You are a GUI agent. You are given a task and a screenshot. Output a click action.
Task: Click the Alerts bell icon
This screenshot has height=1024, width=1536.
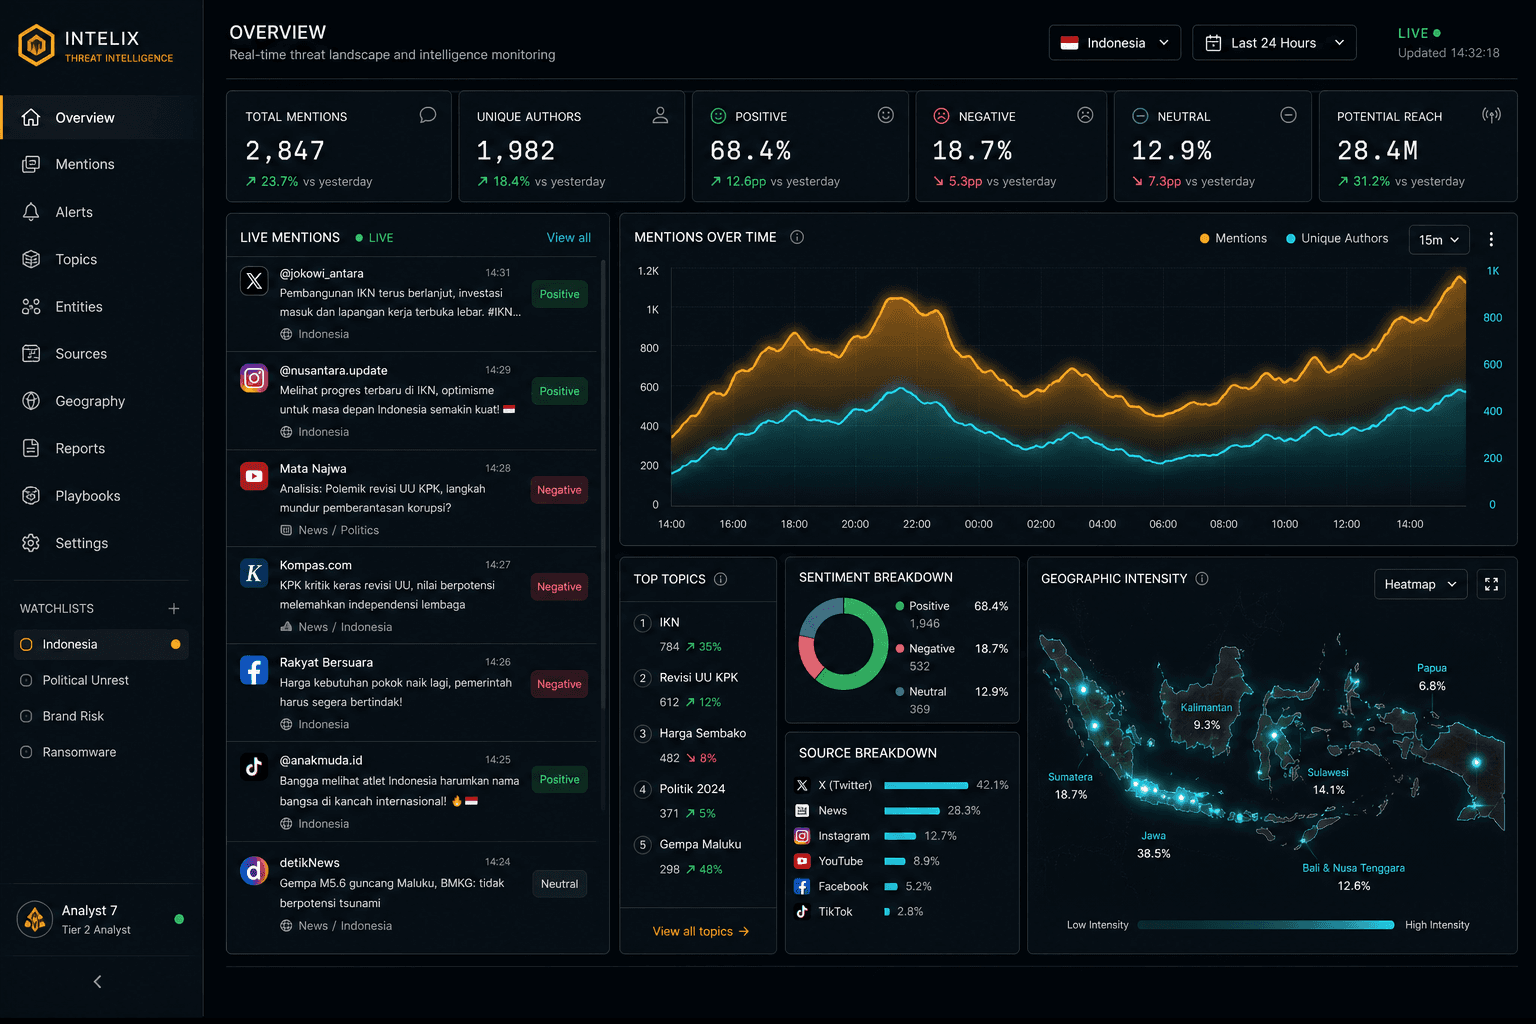pos(31,212)
